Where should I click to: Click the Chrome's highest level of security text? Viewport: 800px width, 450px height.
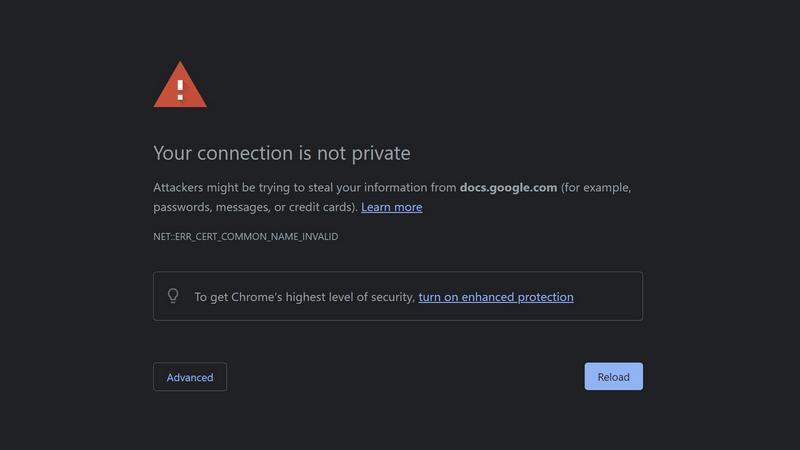coord(323,297)
